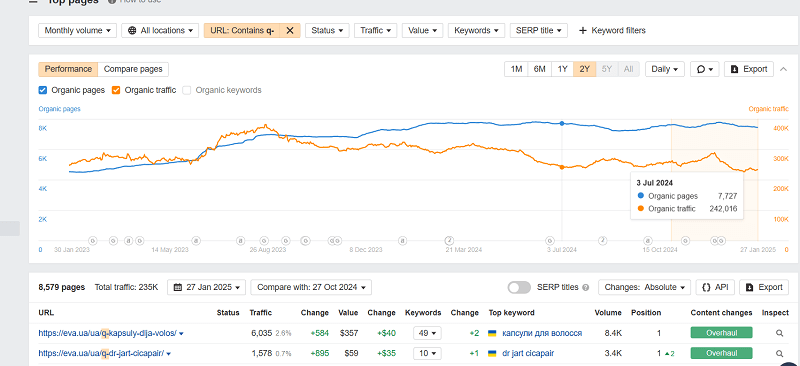Open the Traffic filter dropdown
This screenshot has width=800, height=366.
click(376, 31)
